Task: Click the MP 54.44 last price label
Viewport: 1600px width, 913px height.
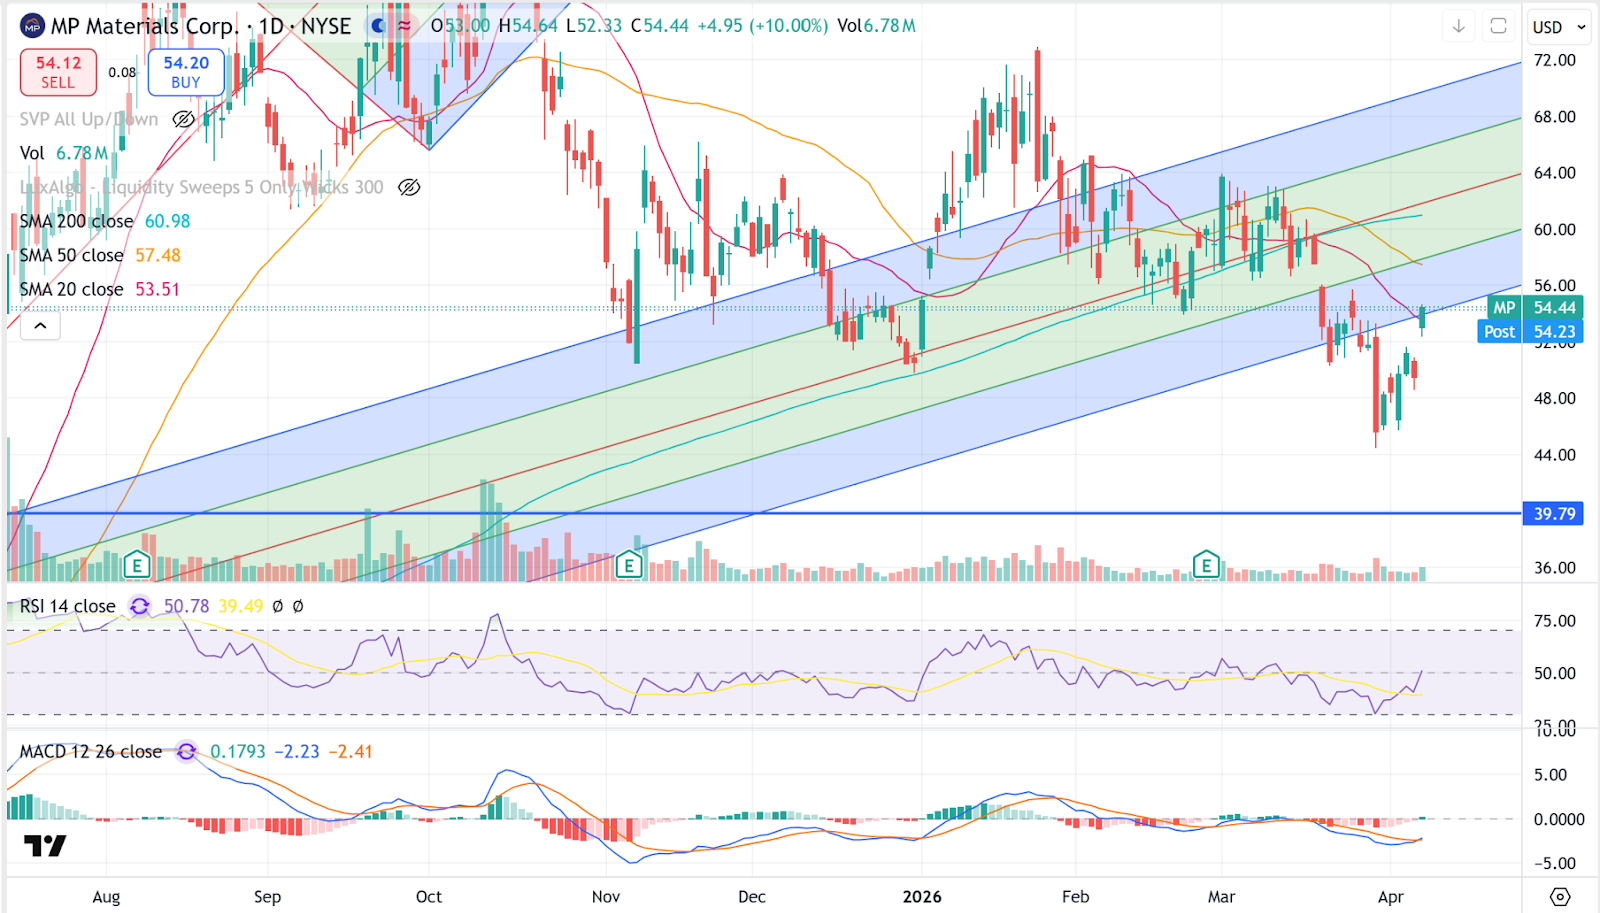Action: 1535,308
